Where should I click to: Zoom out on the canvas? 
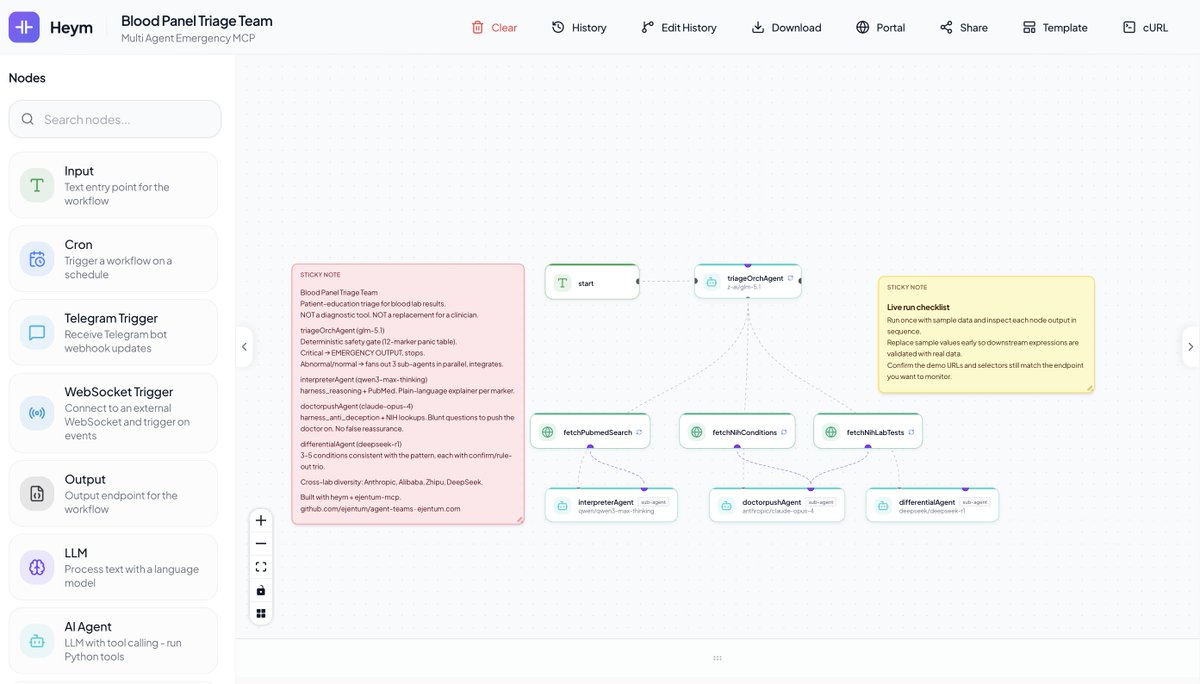click(261, 544)
